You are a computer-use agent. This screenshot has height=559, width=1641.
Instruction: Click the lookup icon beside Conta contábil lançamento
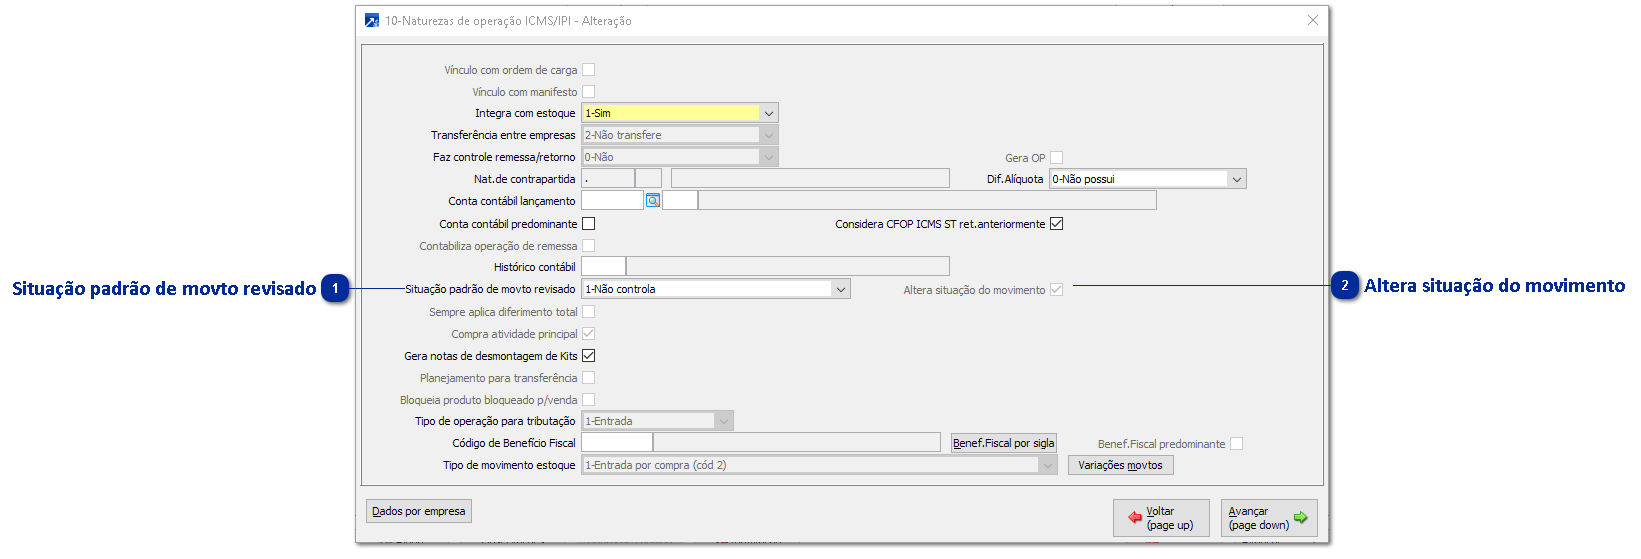[x=653, y=201]
